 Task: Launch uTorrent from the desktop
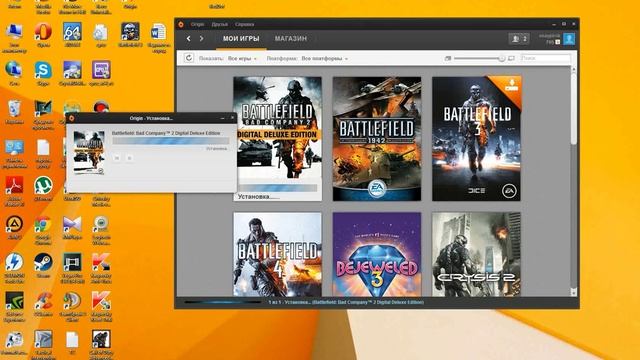[43, 186]
